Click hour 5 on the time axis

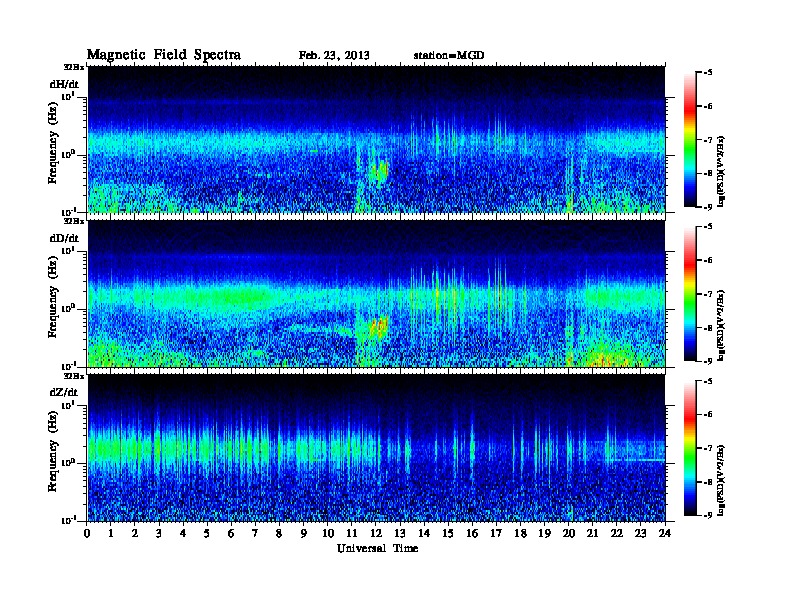pyautogui.click(x=207, y=533)
